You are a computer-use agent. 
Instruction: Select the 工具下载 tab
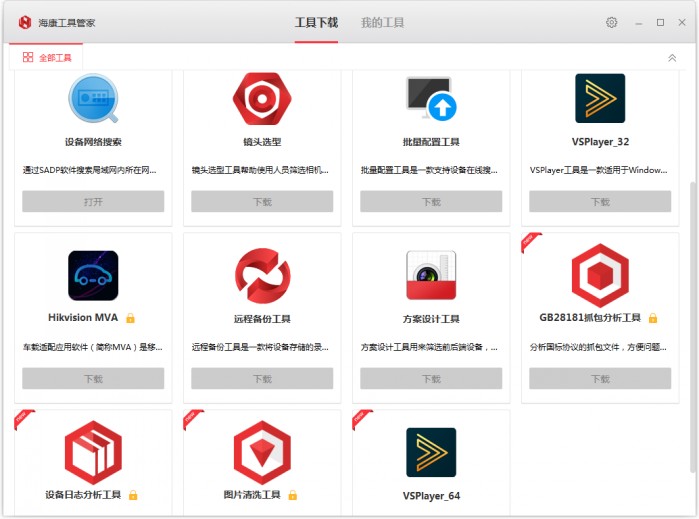tap(316, 22)
